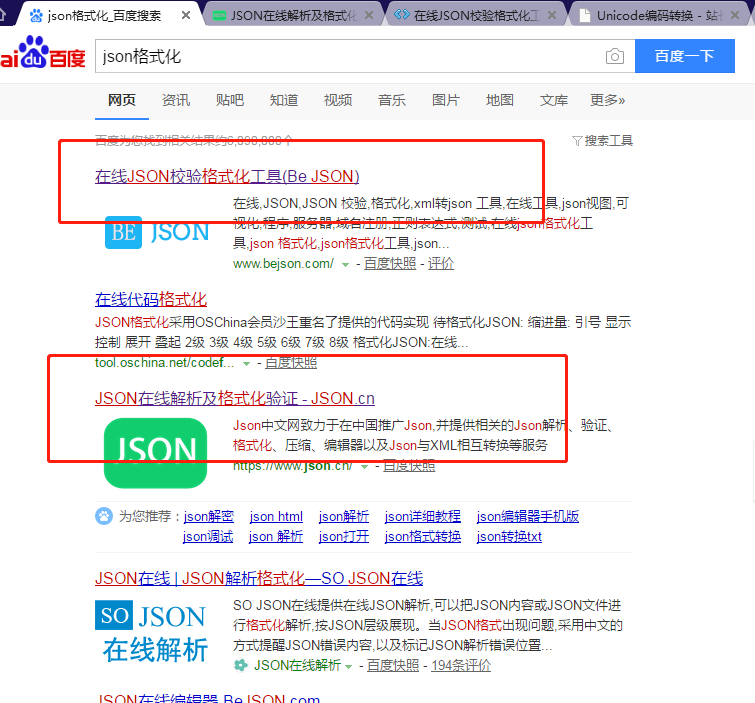Click the json html recommended search
The height and width of the screenshot is (703, 755).
[x=276, y=516]
